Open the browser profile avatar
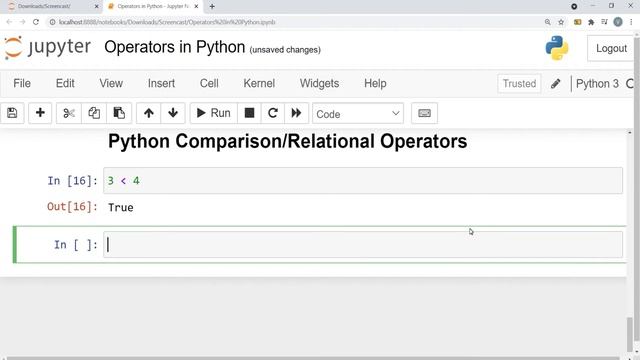 click(618, 22)
